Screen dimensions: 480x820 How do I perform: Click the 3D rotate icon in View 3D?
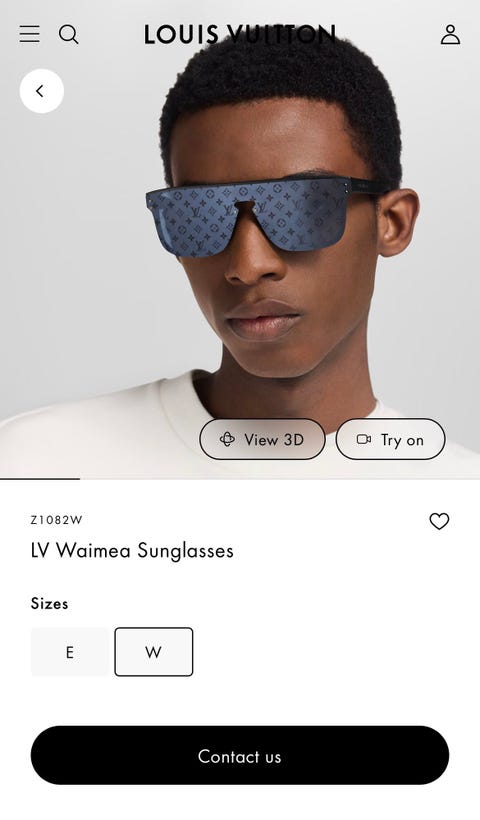(x=227, y=439)
